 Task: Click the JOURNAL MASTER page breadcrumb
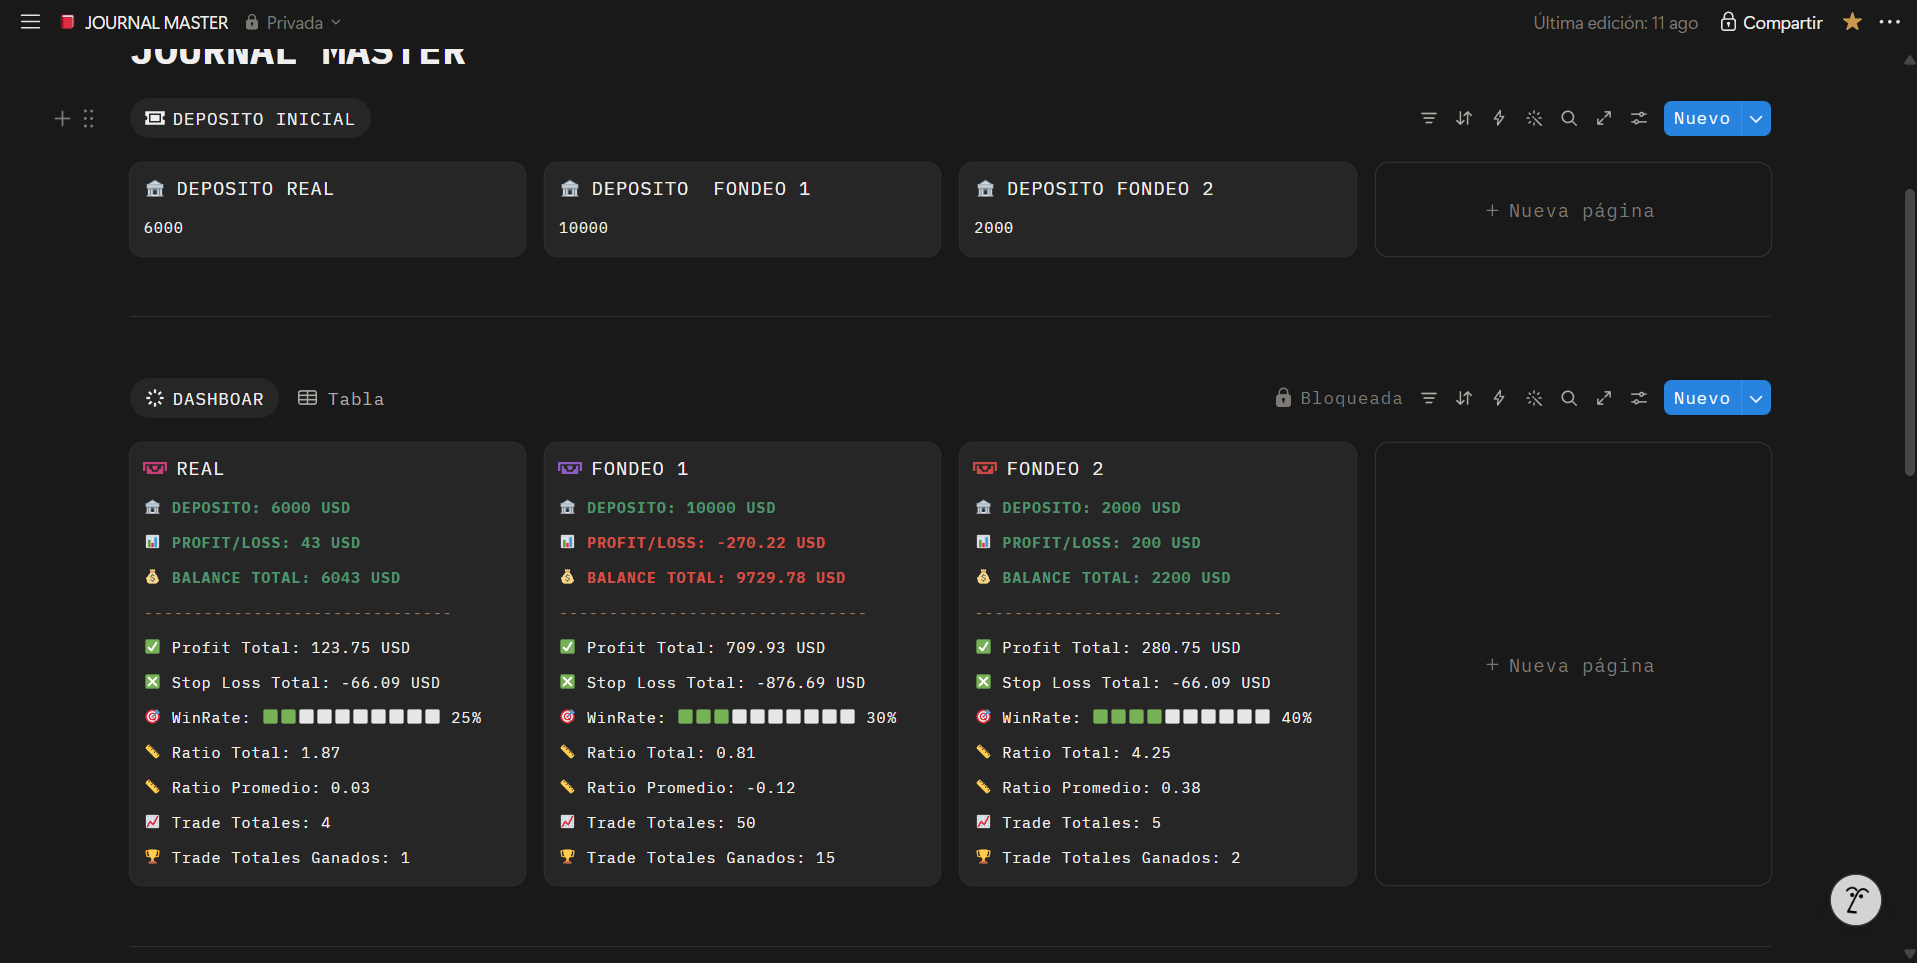[144, 22]
